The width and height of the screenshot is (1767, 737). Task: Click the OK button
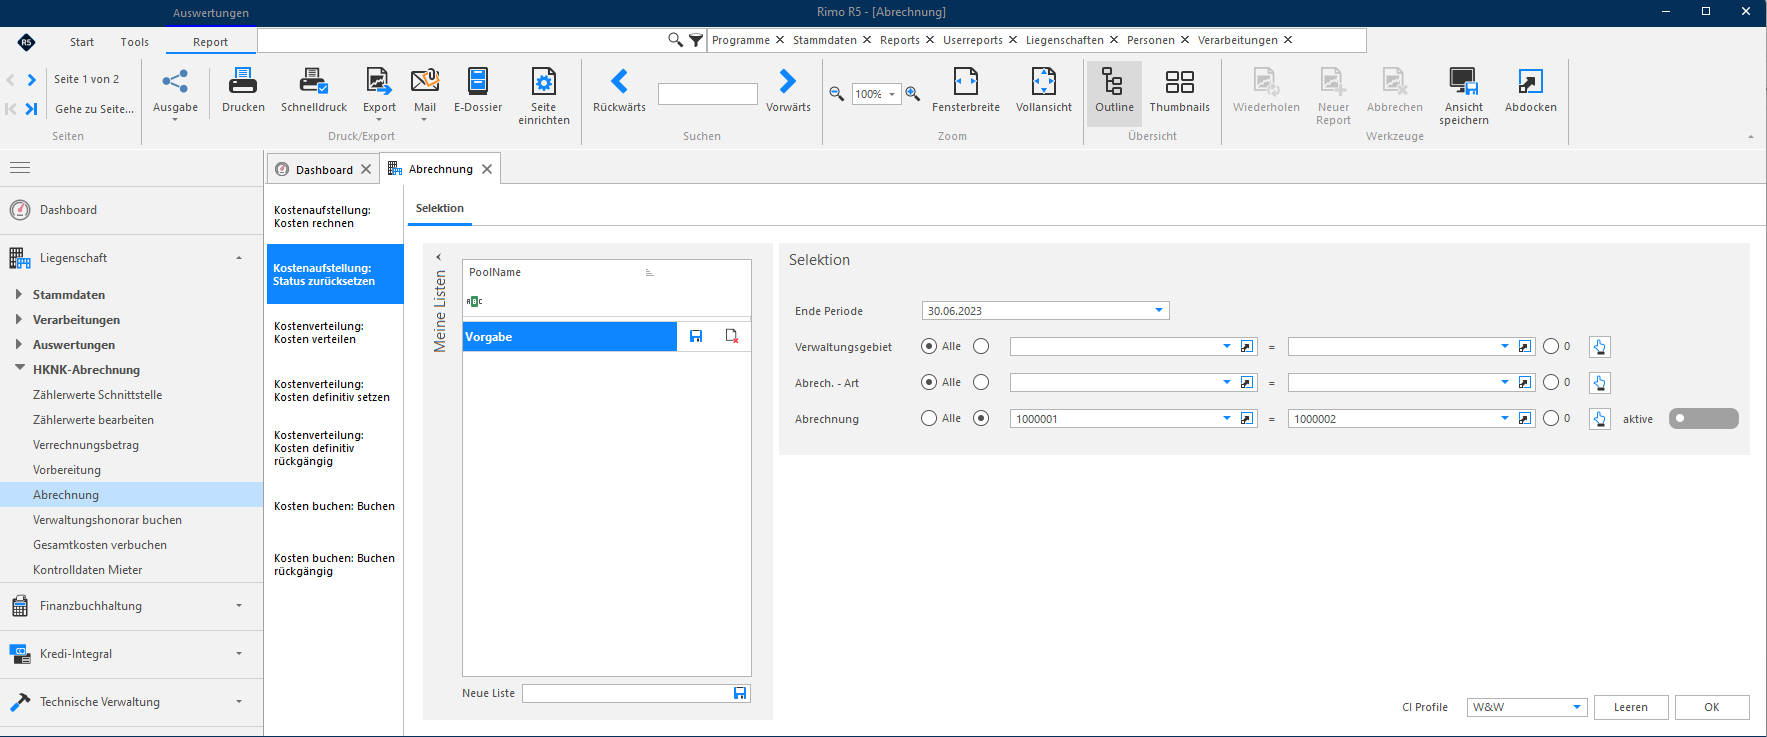(1712, 707)
